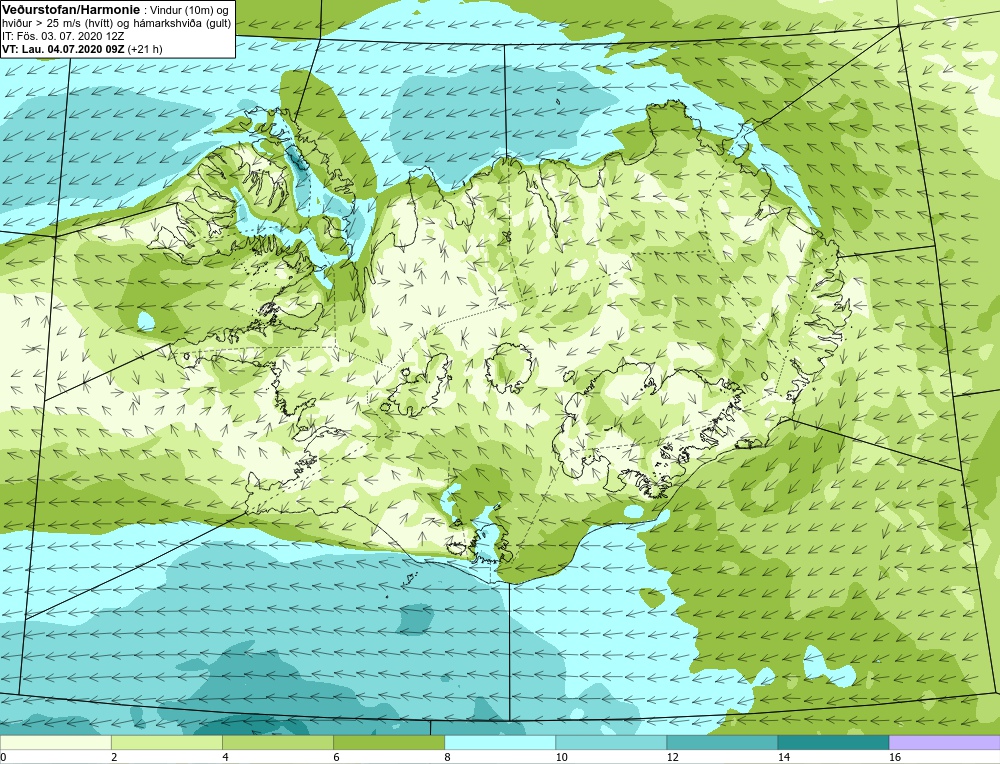Click the 14–16 m/s dark teal legend swatch

click(832, 742)
